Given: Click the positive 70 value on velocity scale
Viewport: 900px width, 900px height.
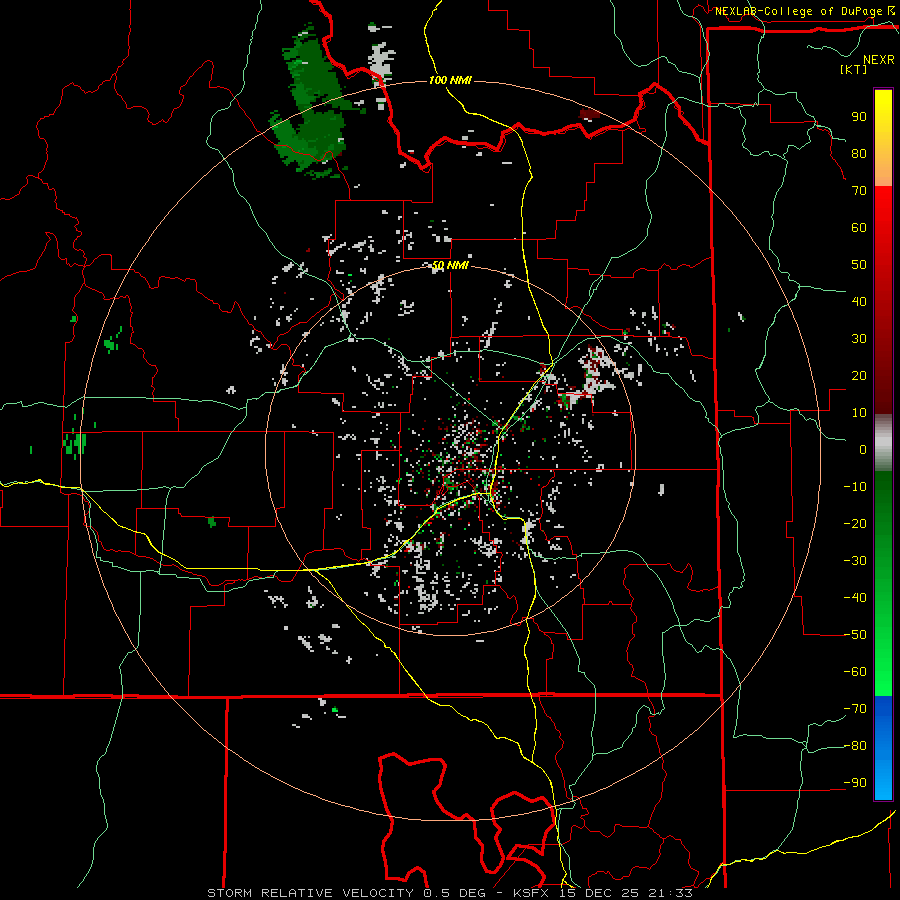Looking at the screenshot, I should coord(859,191).
